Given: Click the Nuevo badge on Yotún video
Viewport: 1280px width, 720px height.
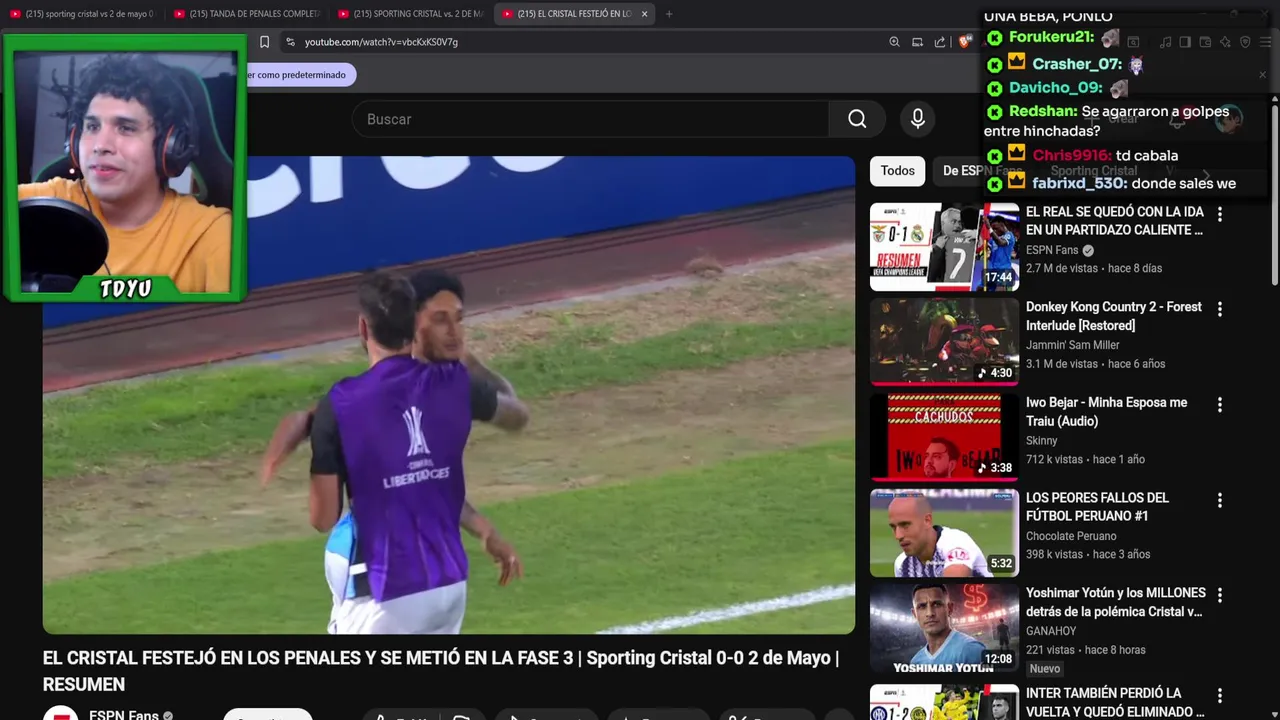Looking at the screenshot, I should click(1045, 669).
